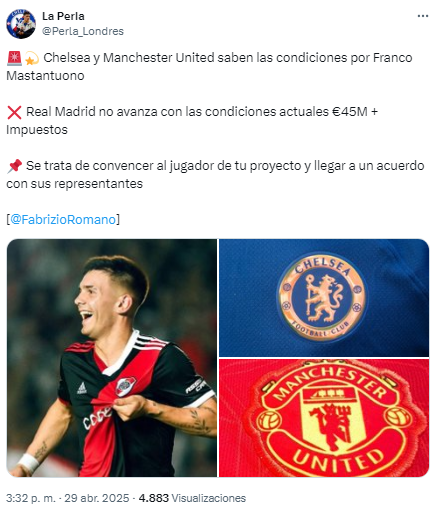This screenshot has height=512, width=437.
Task: Click the 3:32 p. m. timestamp
Action: (31, 498)
